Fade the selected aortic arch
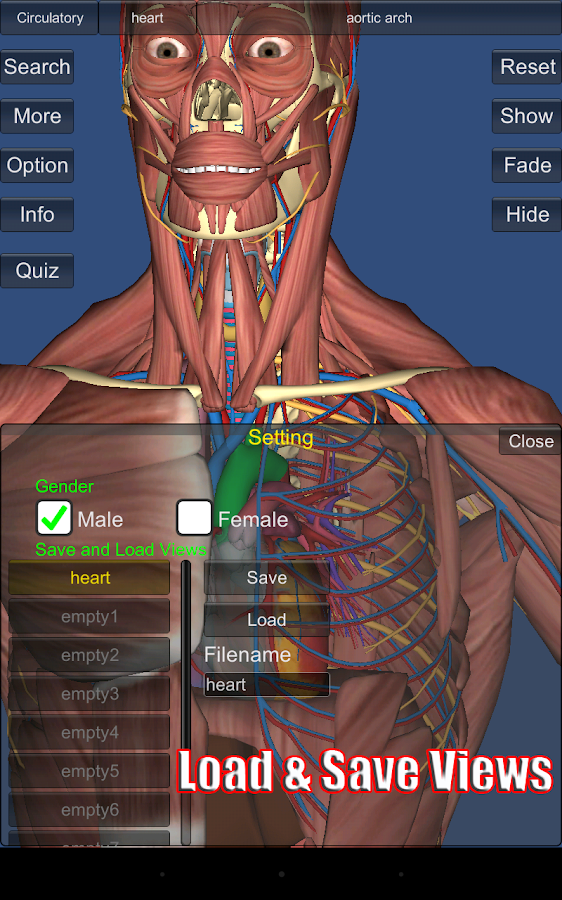 [527, 165]
